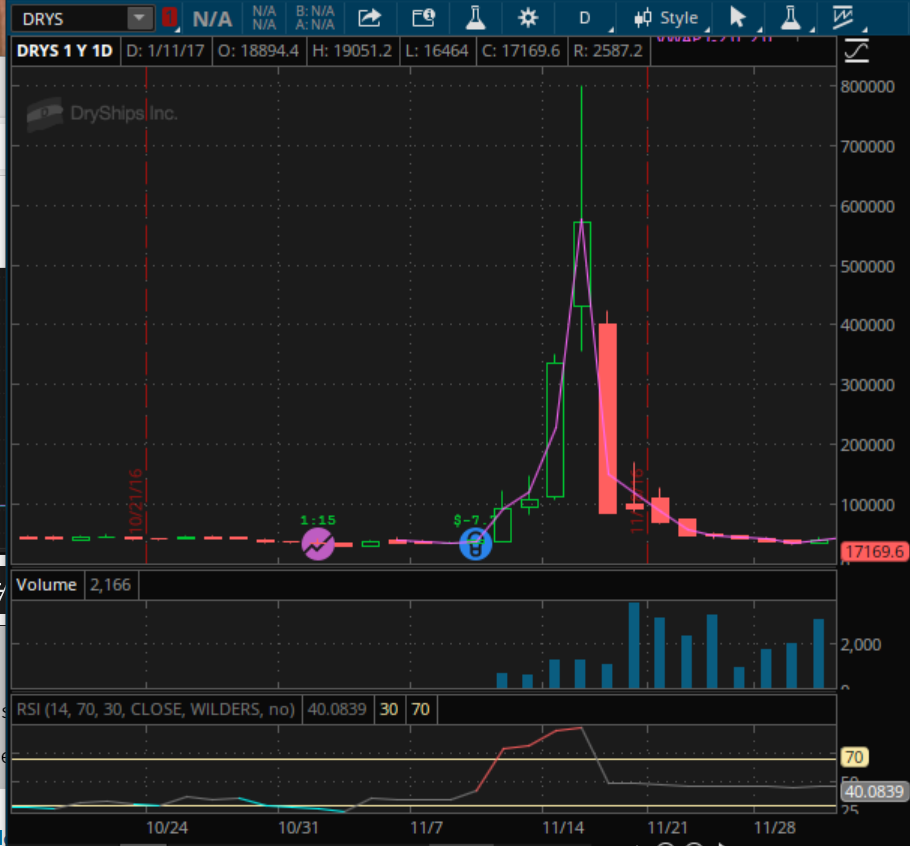This screenshot has width=910, height=846.
Task: Click the blue lightbulb event marker
Action: point(475,544)
